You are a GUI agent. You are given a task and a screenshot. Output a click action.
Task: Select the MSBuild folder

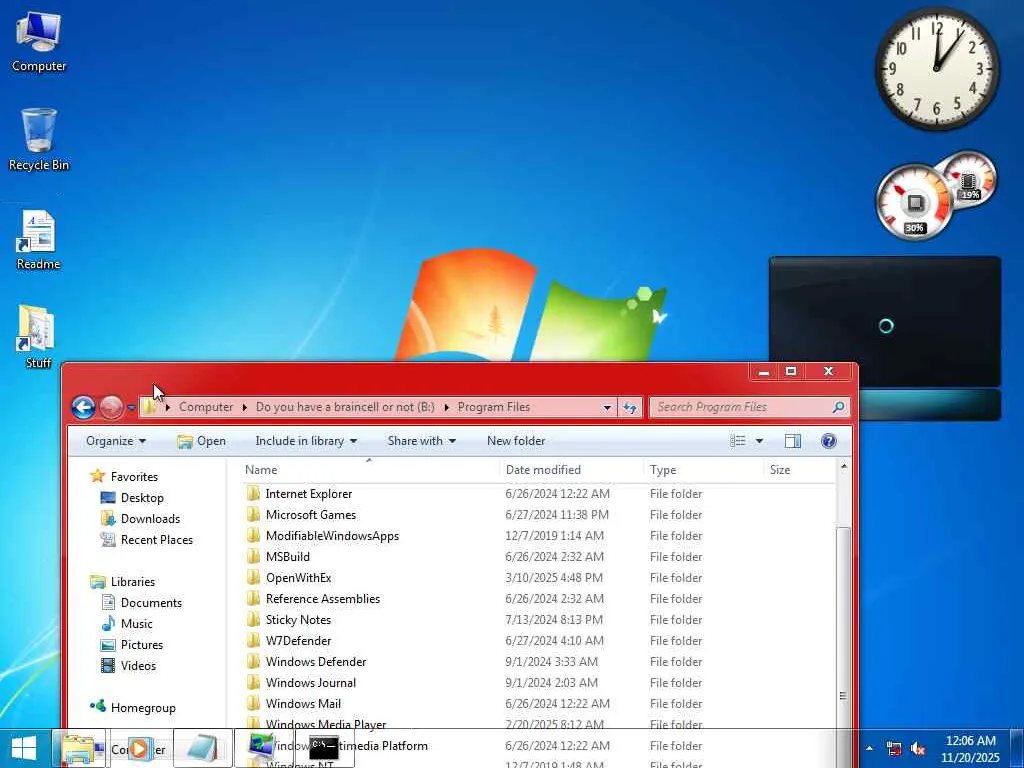point(287,556)
